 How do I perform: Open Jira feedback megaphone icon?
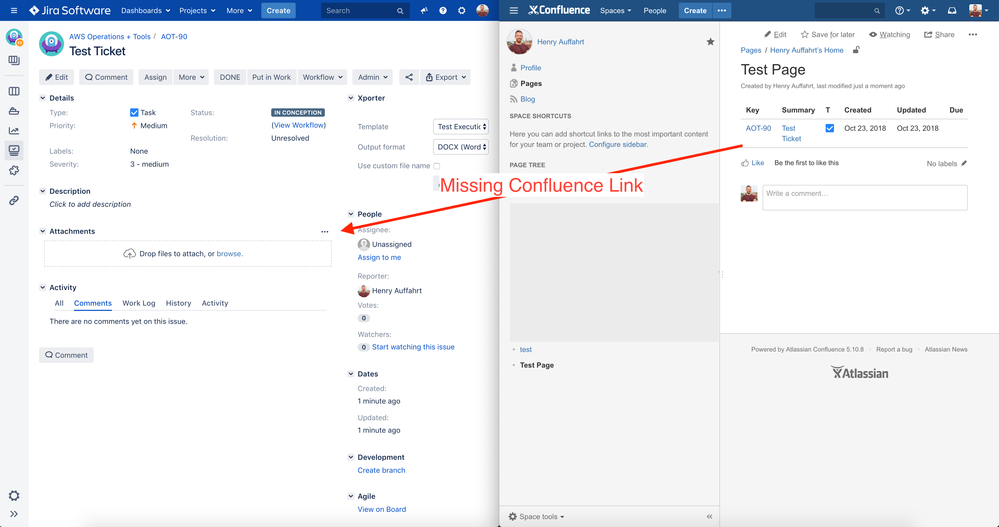point(424,11)
